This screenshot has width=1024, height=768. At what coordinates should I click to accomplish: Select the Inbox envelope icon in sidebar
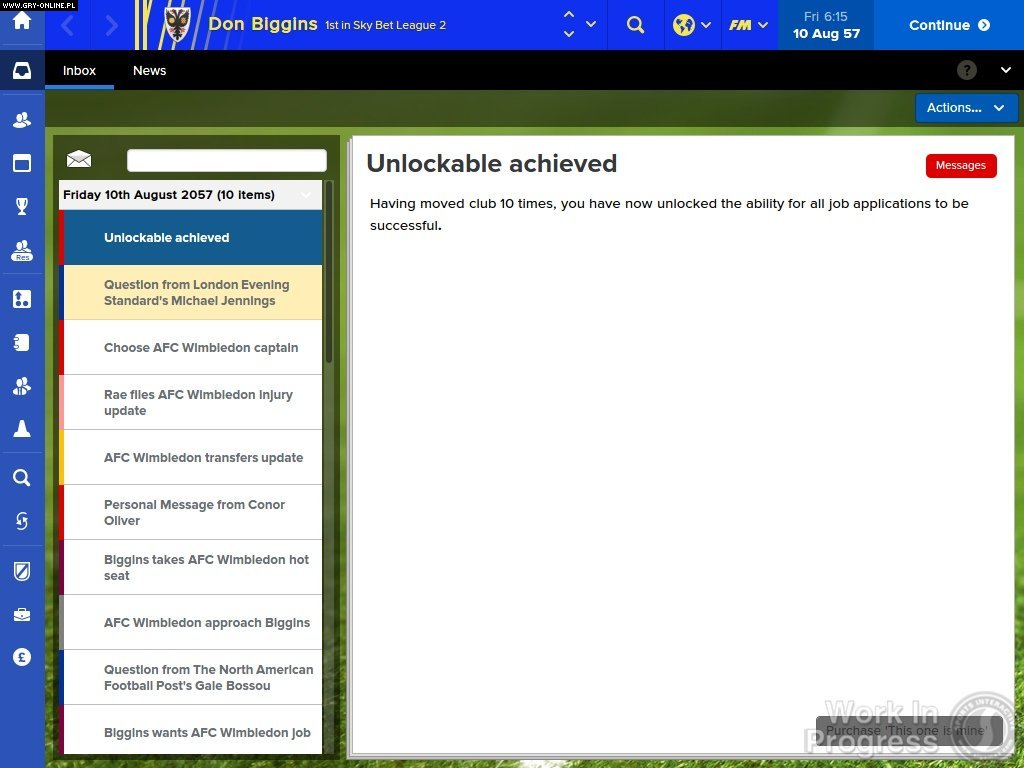22,70
